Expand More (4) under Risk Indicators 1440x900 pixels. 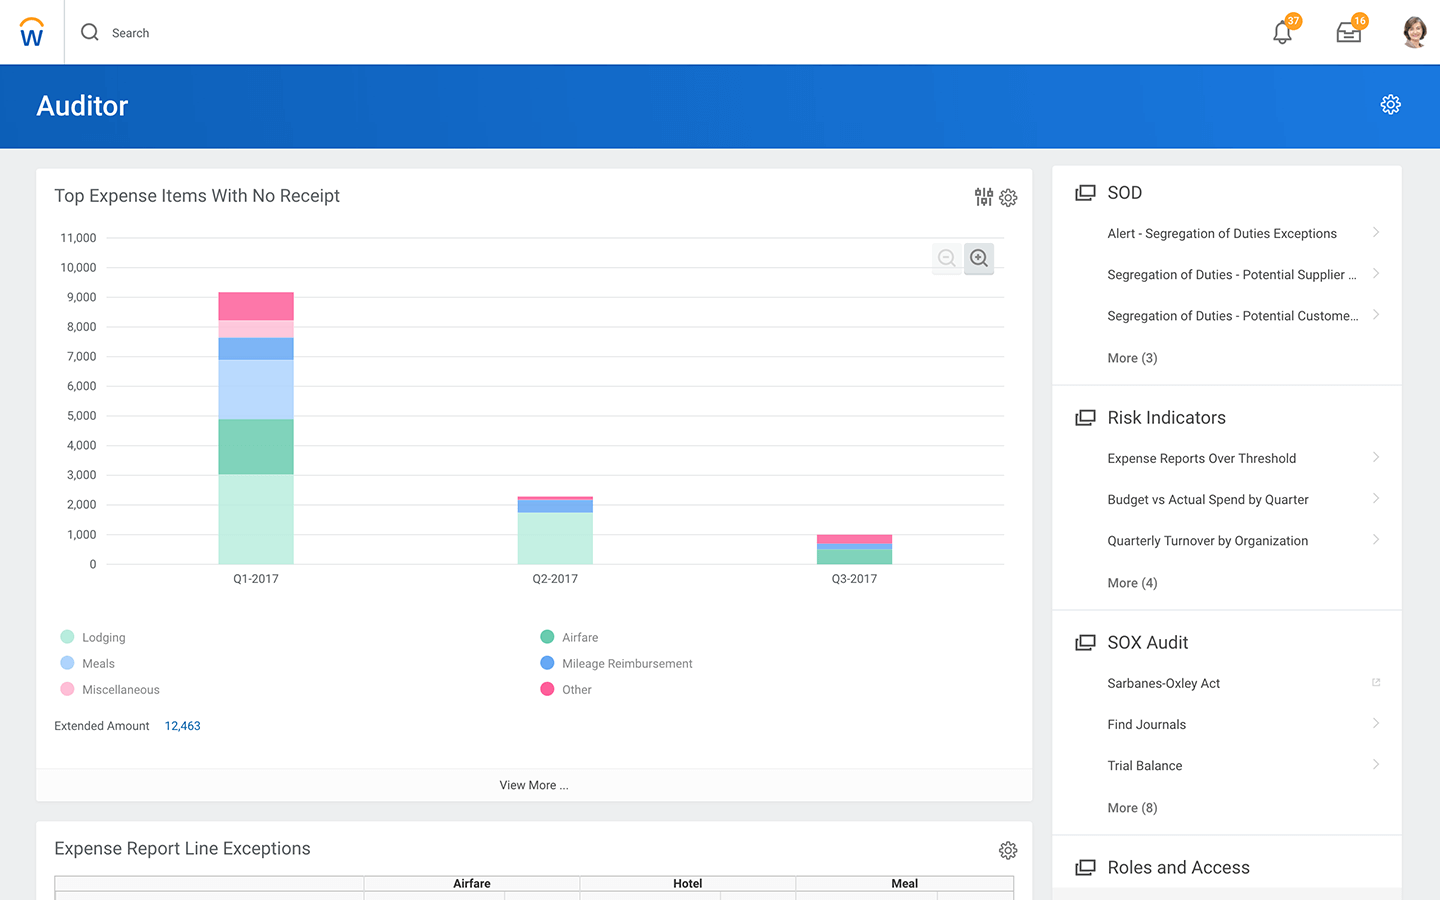point(1132,583)
